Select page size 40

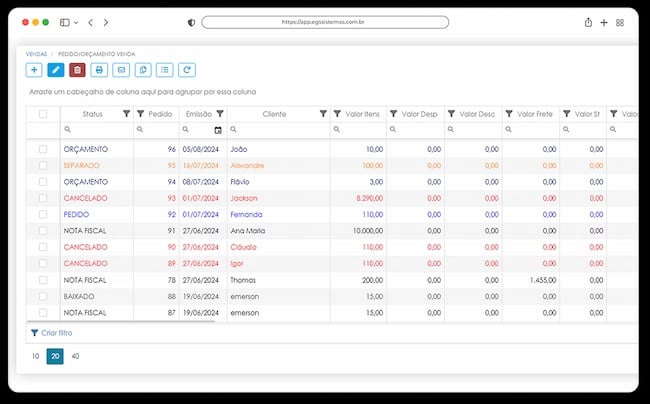(x=75, y=356)
